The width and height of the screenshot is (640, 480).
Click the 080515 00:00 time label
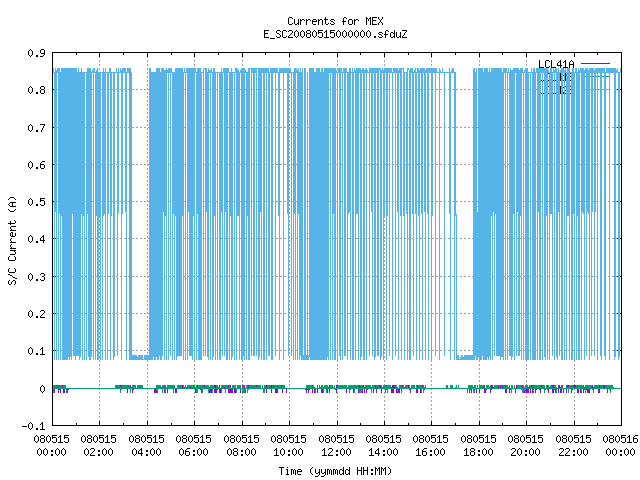pyautogui.click(x=51, y=446)
